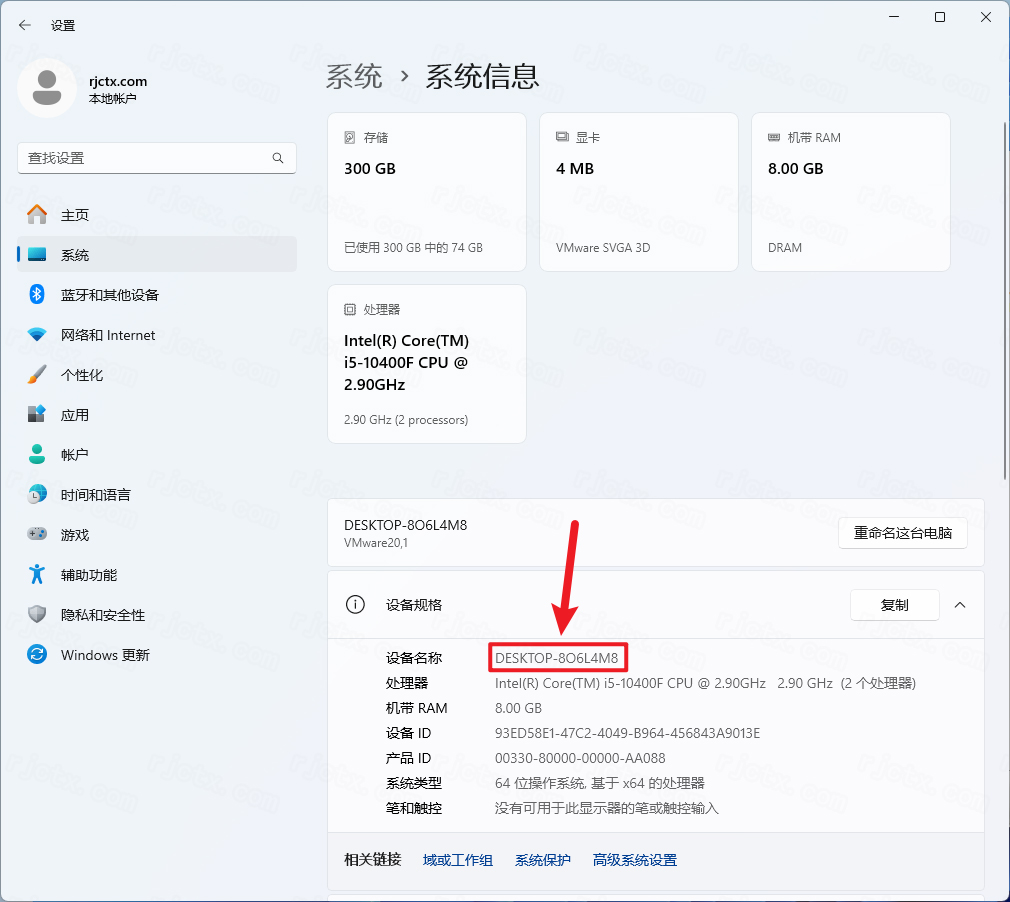Click VMware20,1 model text

coord(376,543)
